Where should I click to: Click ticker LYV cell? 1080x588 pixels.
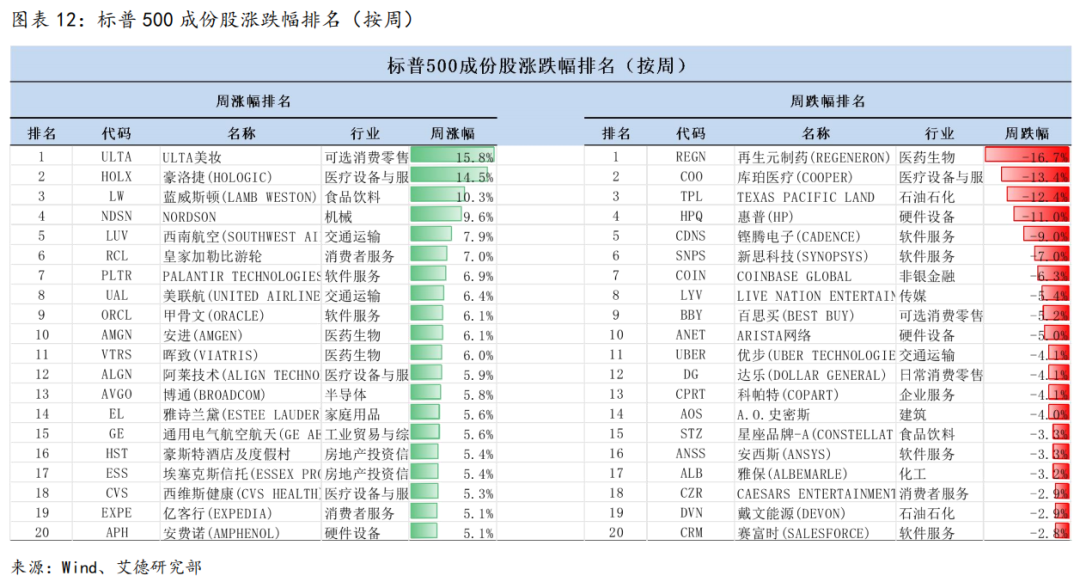click(690, 295)
